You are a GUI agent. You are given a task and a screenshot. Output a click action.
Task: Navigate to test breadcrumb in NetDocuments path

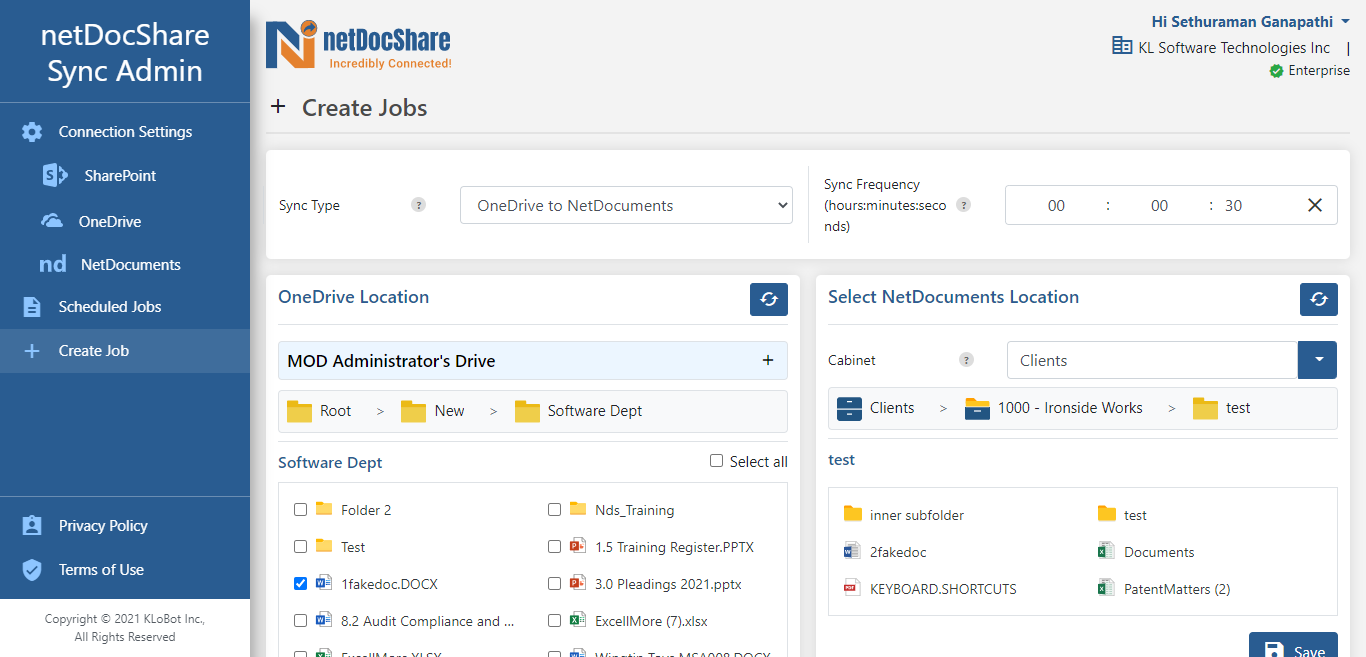[x=1238, y=408]
